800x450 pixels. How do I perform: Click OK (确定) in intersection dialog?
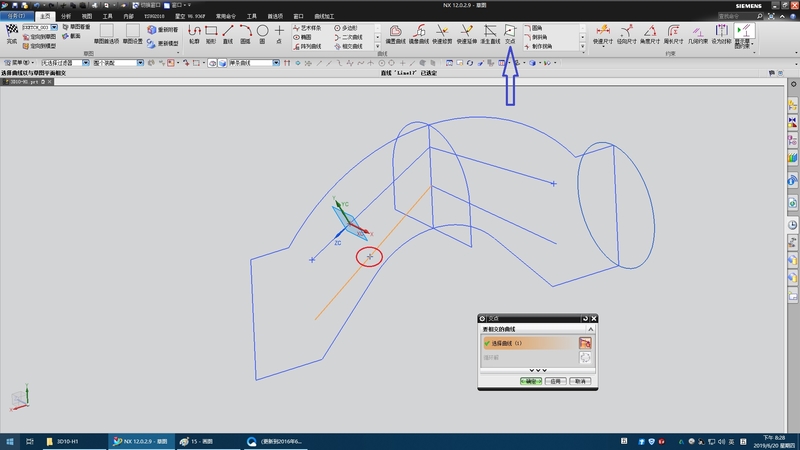(531, 381)
